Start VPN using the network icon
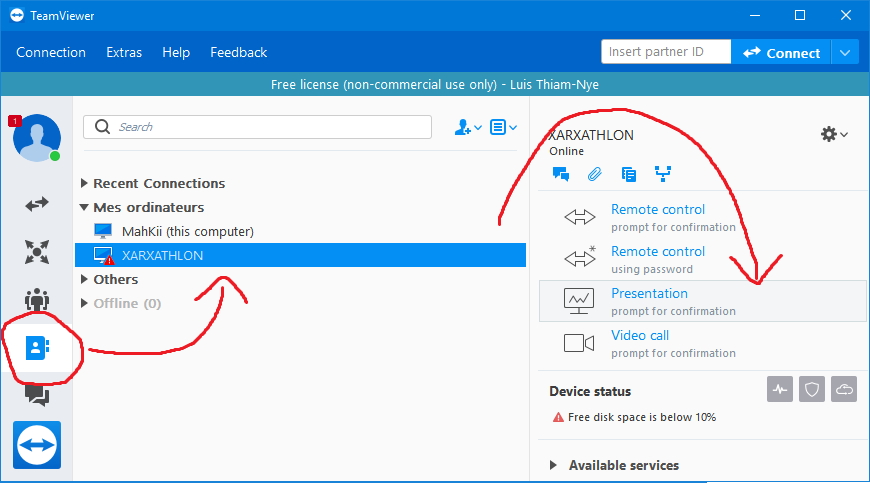 [x=662, y=174]
